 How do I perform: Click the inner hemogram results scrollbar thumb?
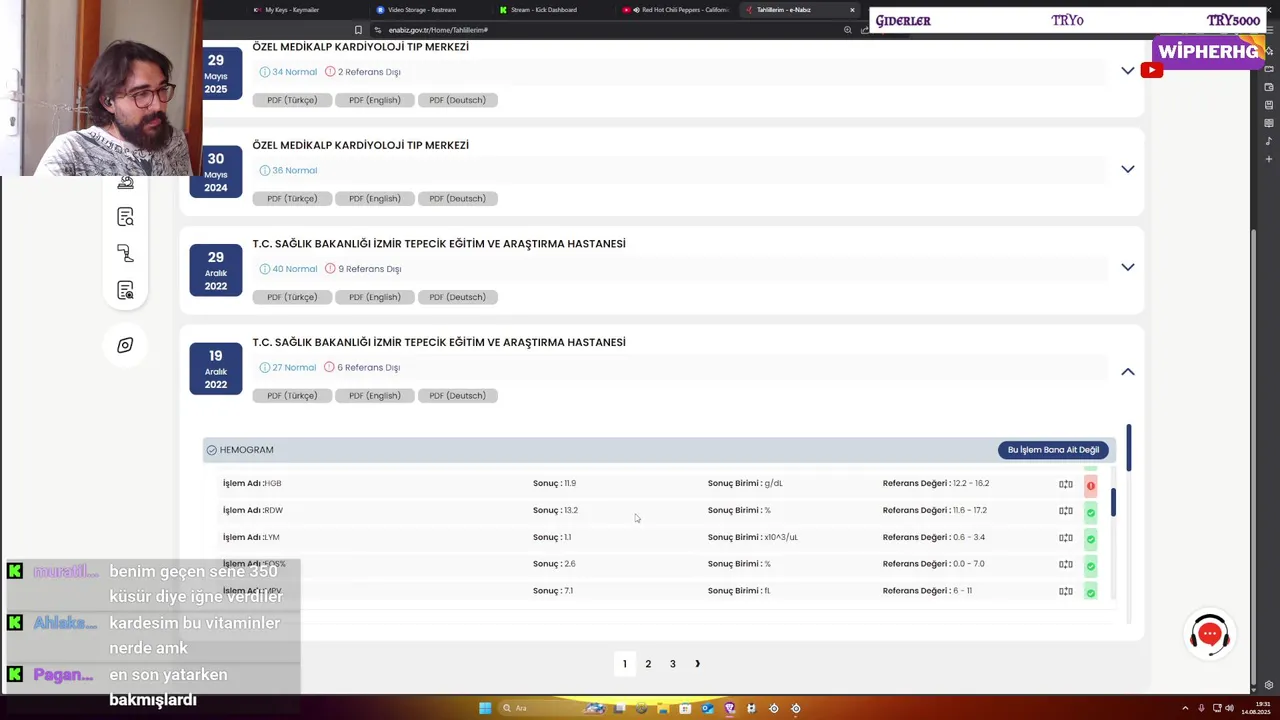pos(1113,502)
